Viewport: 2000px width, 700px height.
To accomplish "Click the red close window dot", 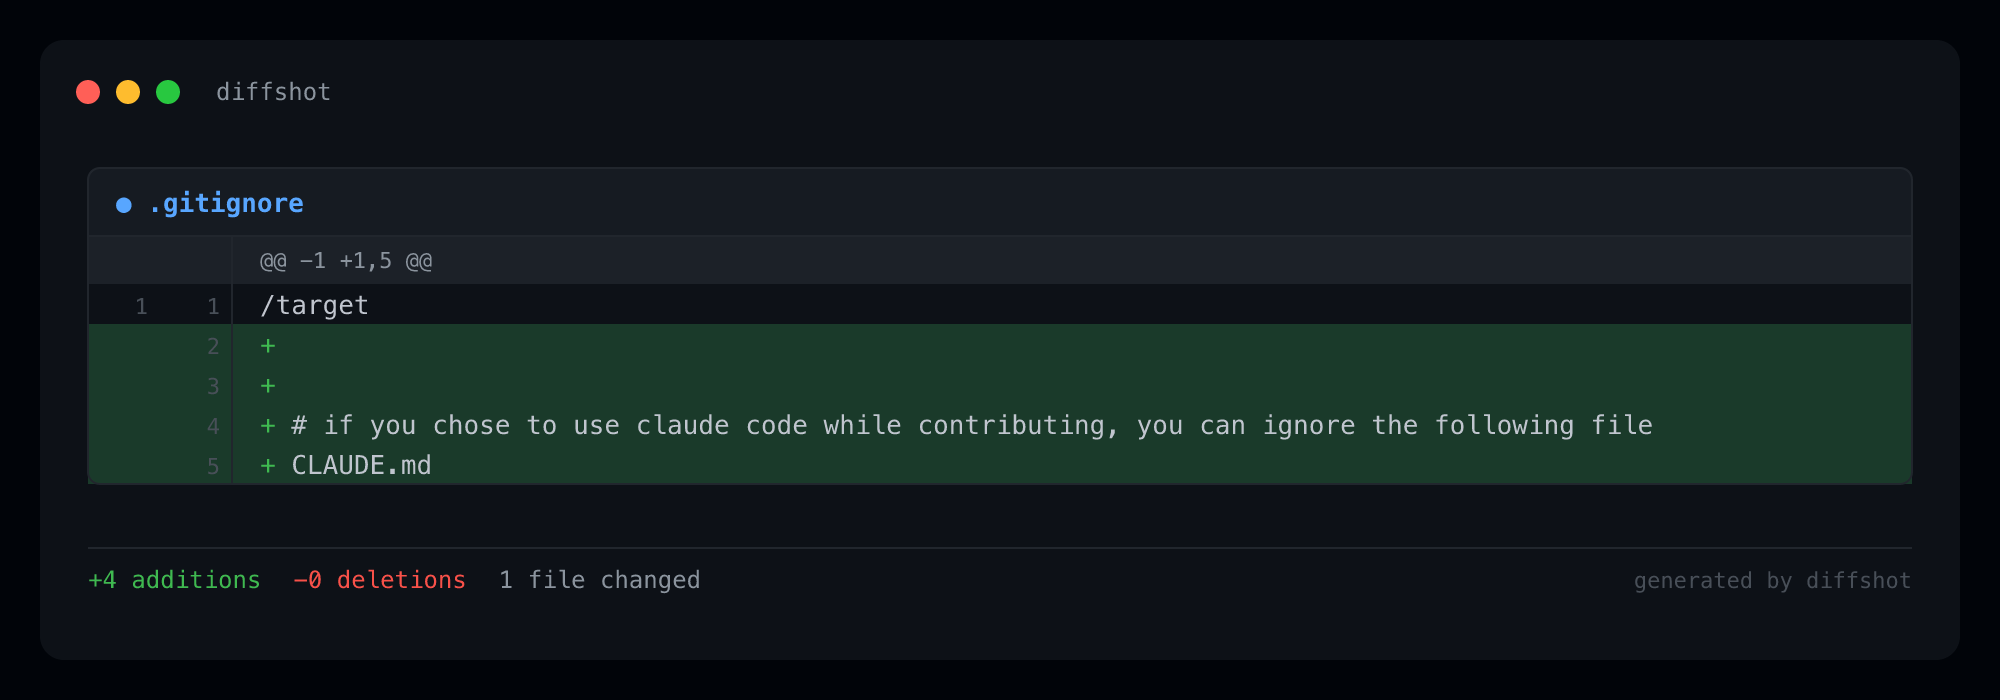I will (88, 92).
